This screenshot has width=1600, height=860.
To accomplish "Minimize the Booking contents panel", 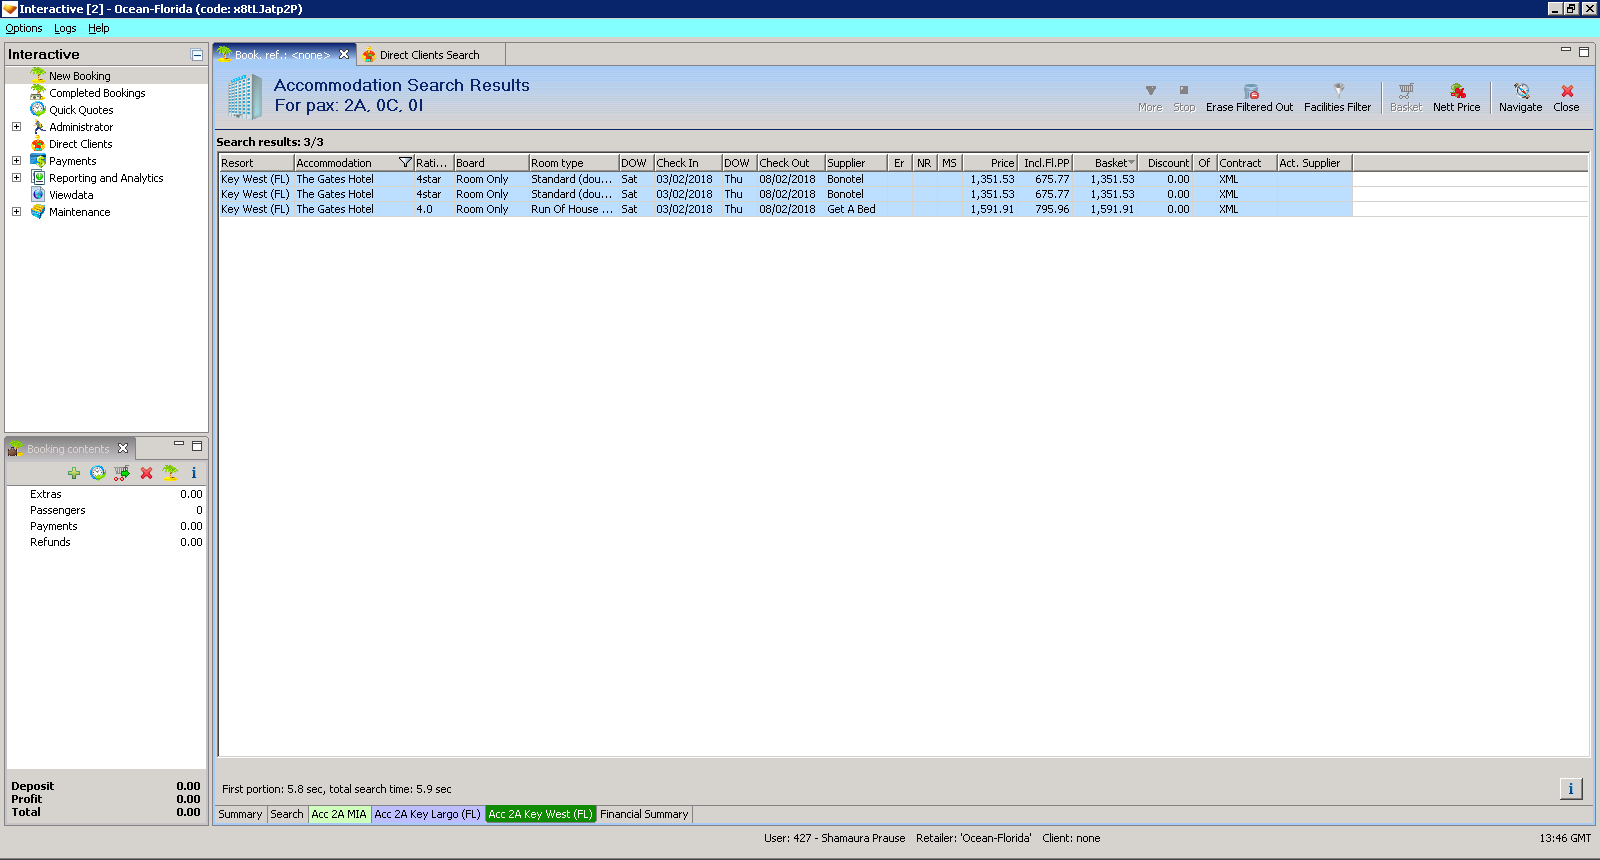I will click(179, 444).
